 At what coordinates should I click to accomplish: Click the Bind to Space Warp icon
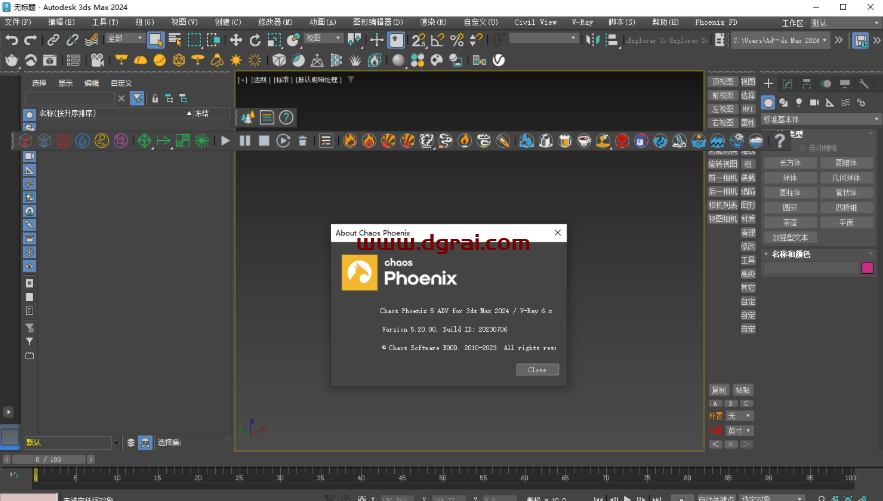pyautogui.click(x=91, y=40)
